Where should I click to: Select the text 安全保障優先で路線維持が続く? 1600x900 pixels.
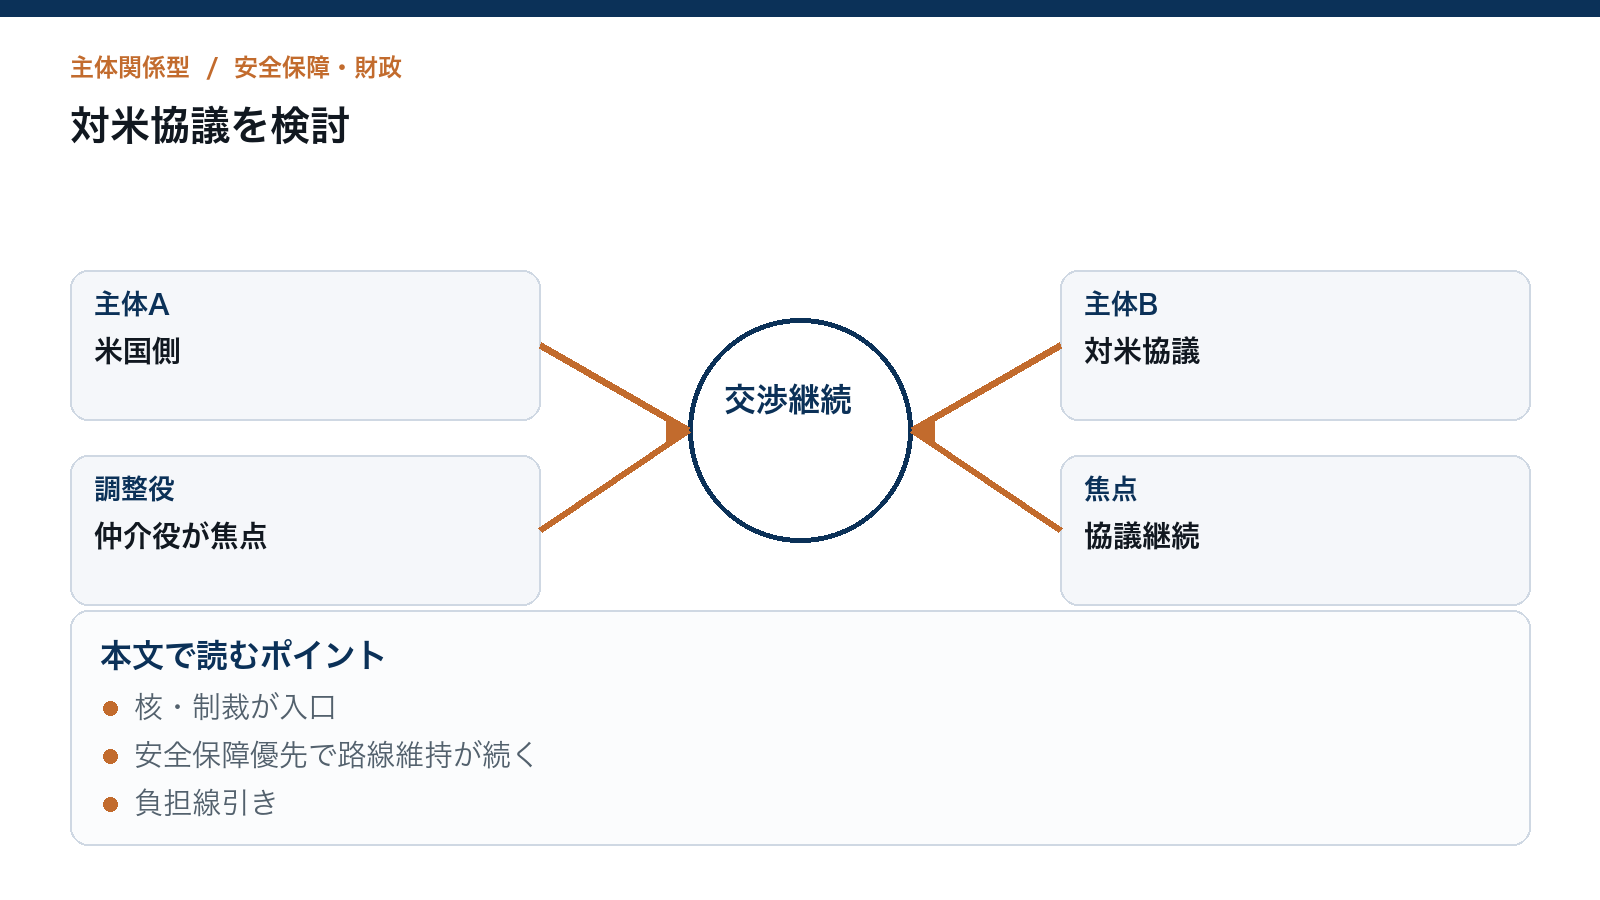[x=335, y=755]
